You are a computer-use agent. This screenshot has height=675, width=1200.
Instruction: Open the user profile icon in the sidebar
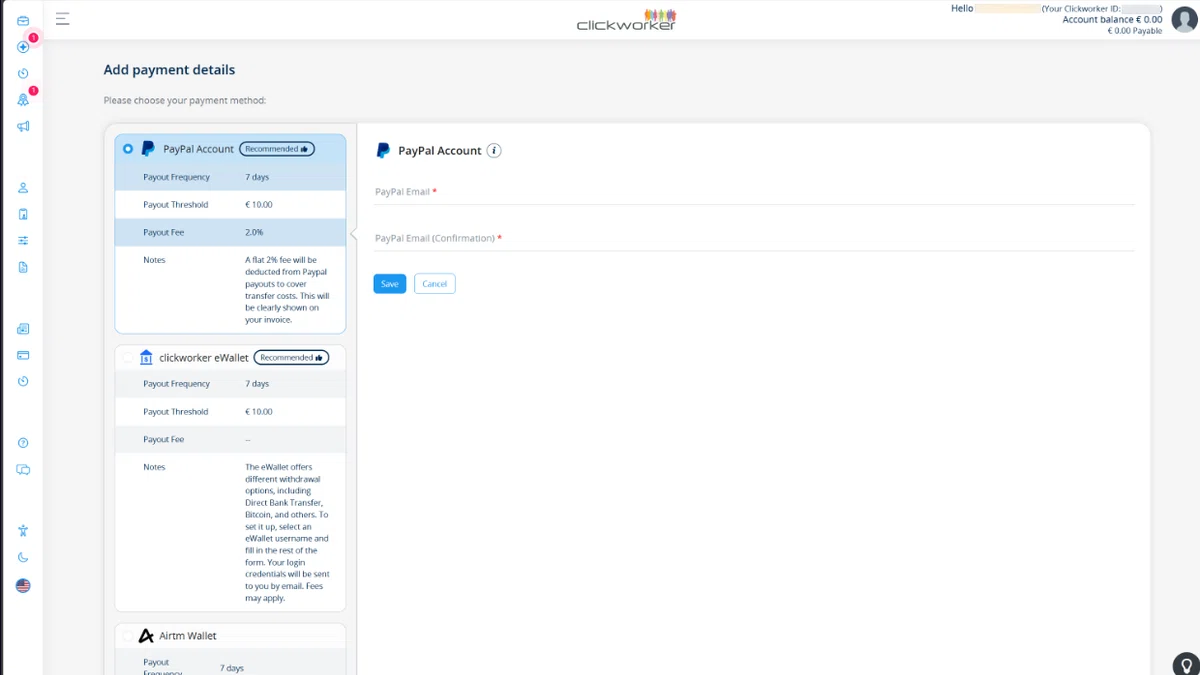pyautogui.click(x=23, y=188)
